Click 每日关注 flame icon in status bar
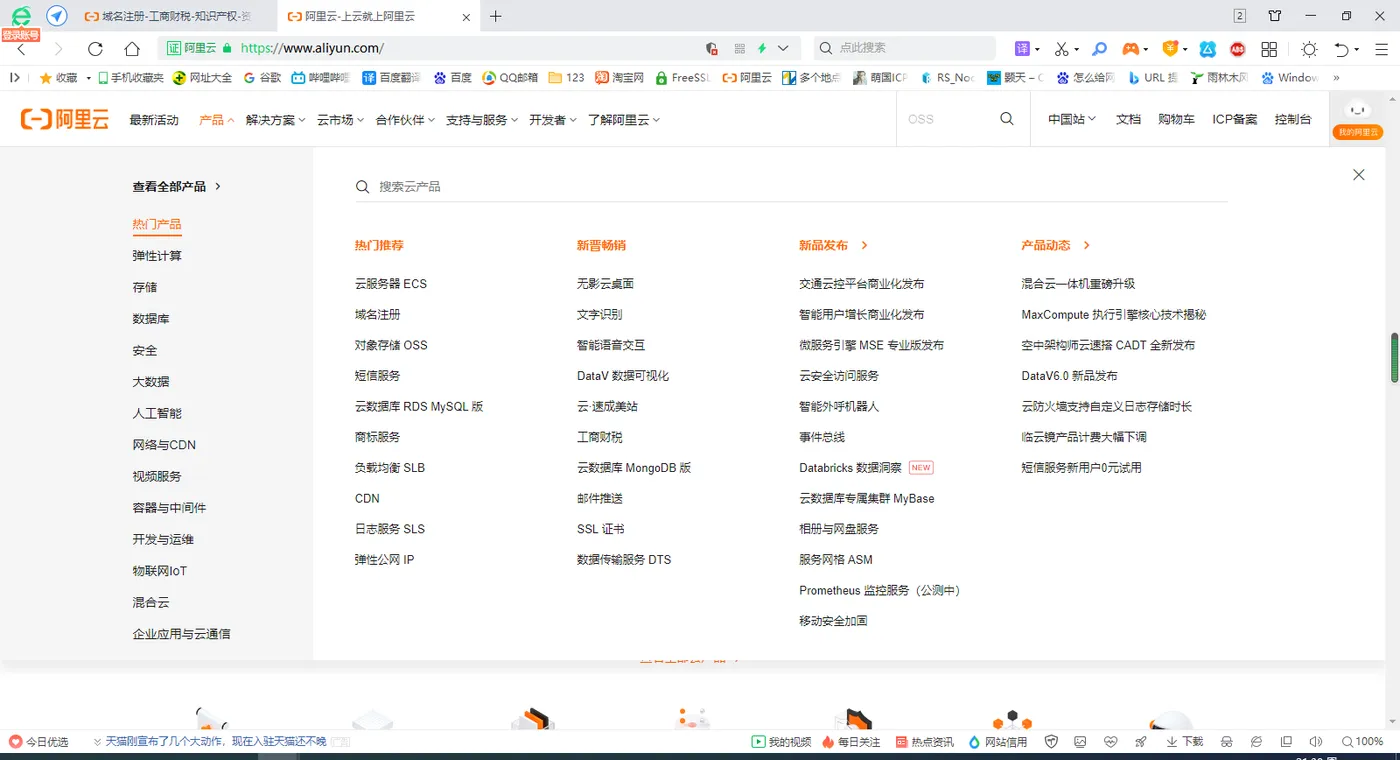The width and height of the screenshot is (1400, 760). (851, 742)
